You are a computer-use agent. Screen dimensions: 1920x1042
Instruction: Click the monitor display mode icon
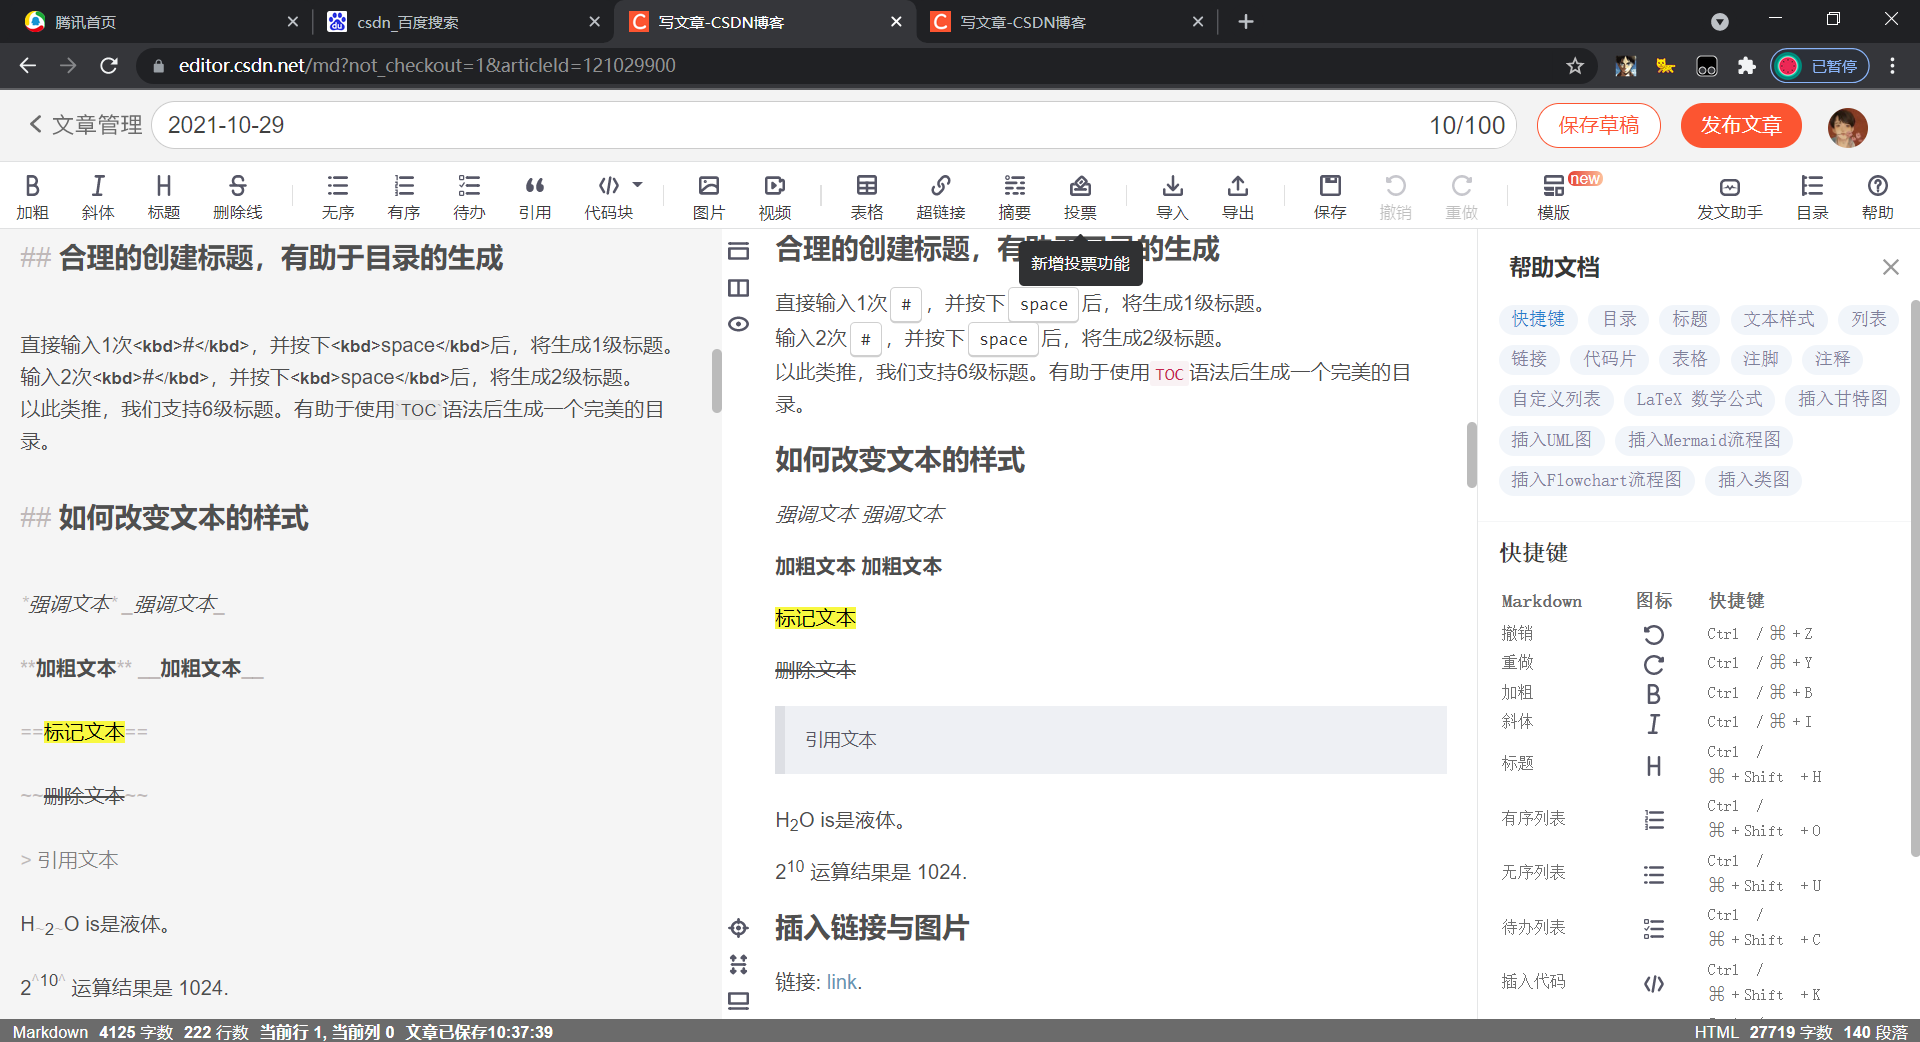pos(738,1001)
